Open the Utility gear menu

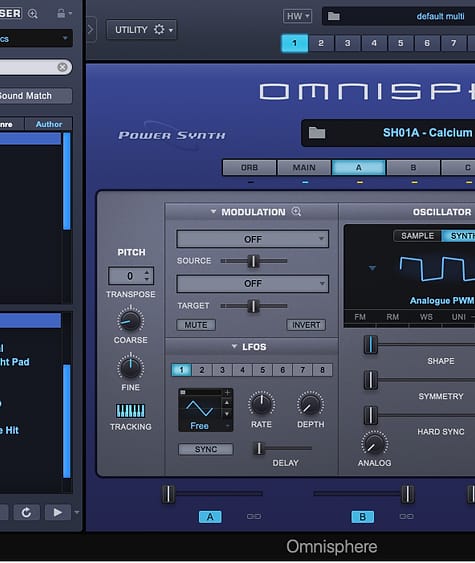tap(141, 30)
